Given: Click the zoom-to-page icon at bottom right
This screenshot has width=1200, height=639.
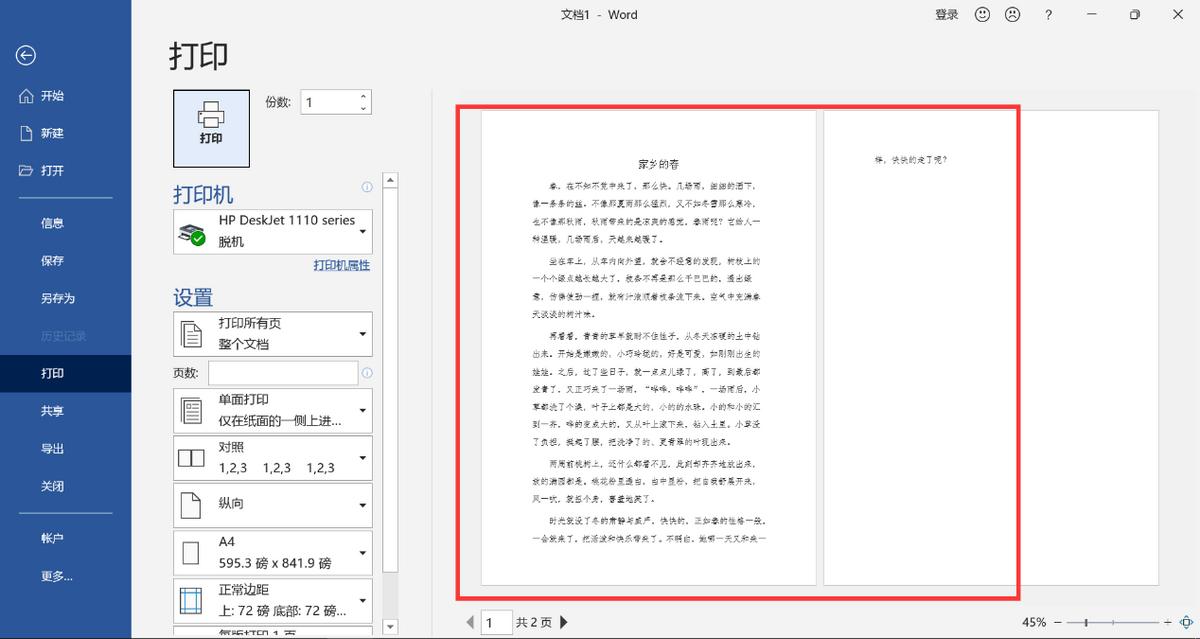Looking at the screenshot, I should coord(1184,621).
